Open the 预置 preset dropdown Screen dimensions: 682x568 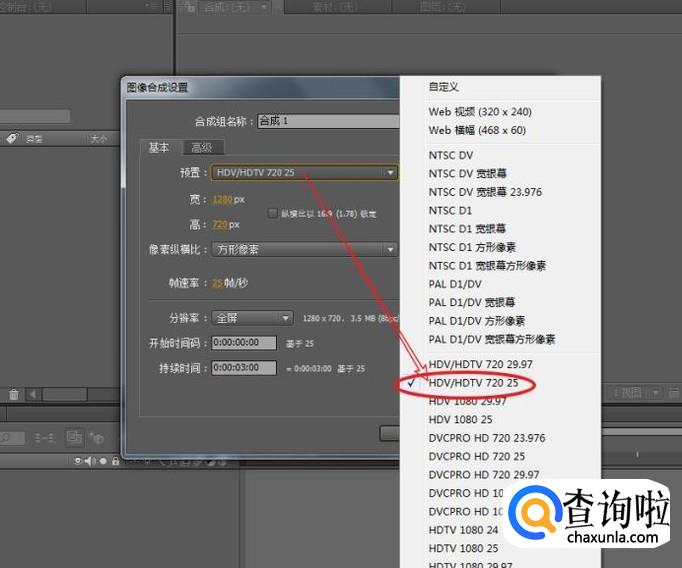coord(304,173)
